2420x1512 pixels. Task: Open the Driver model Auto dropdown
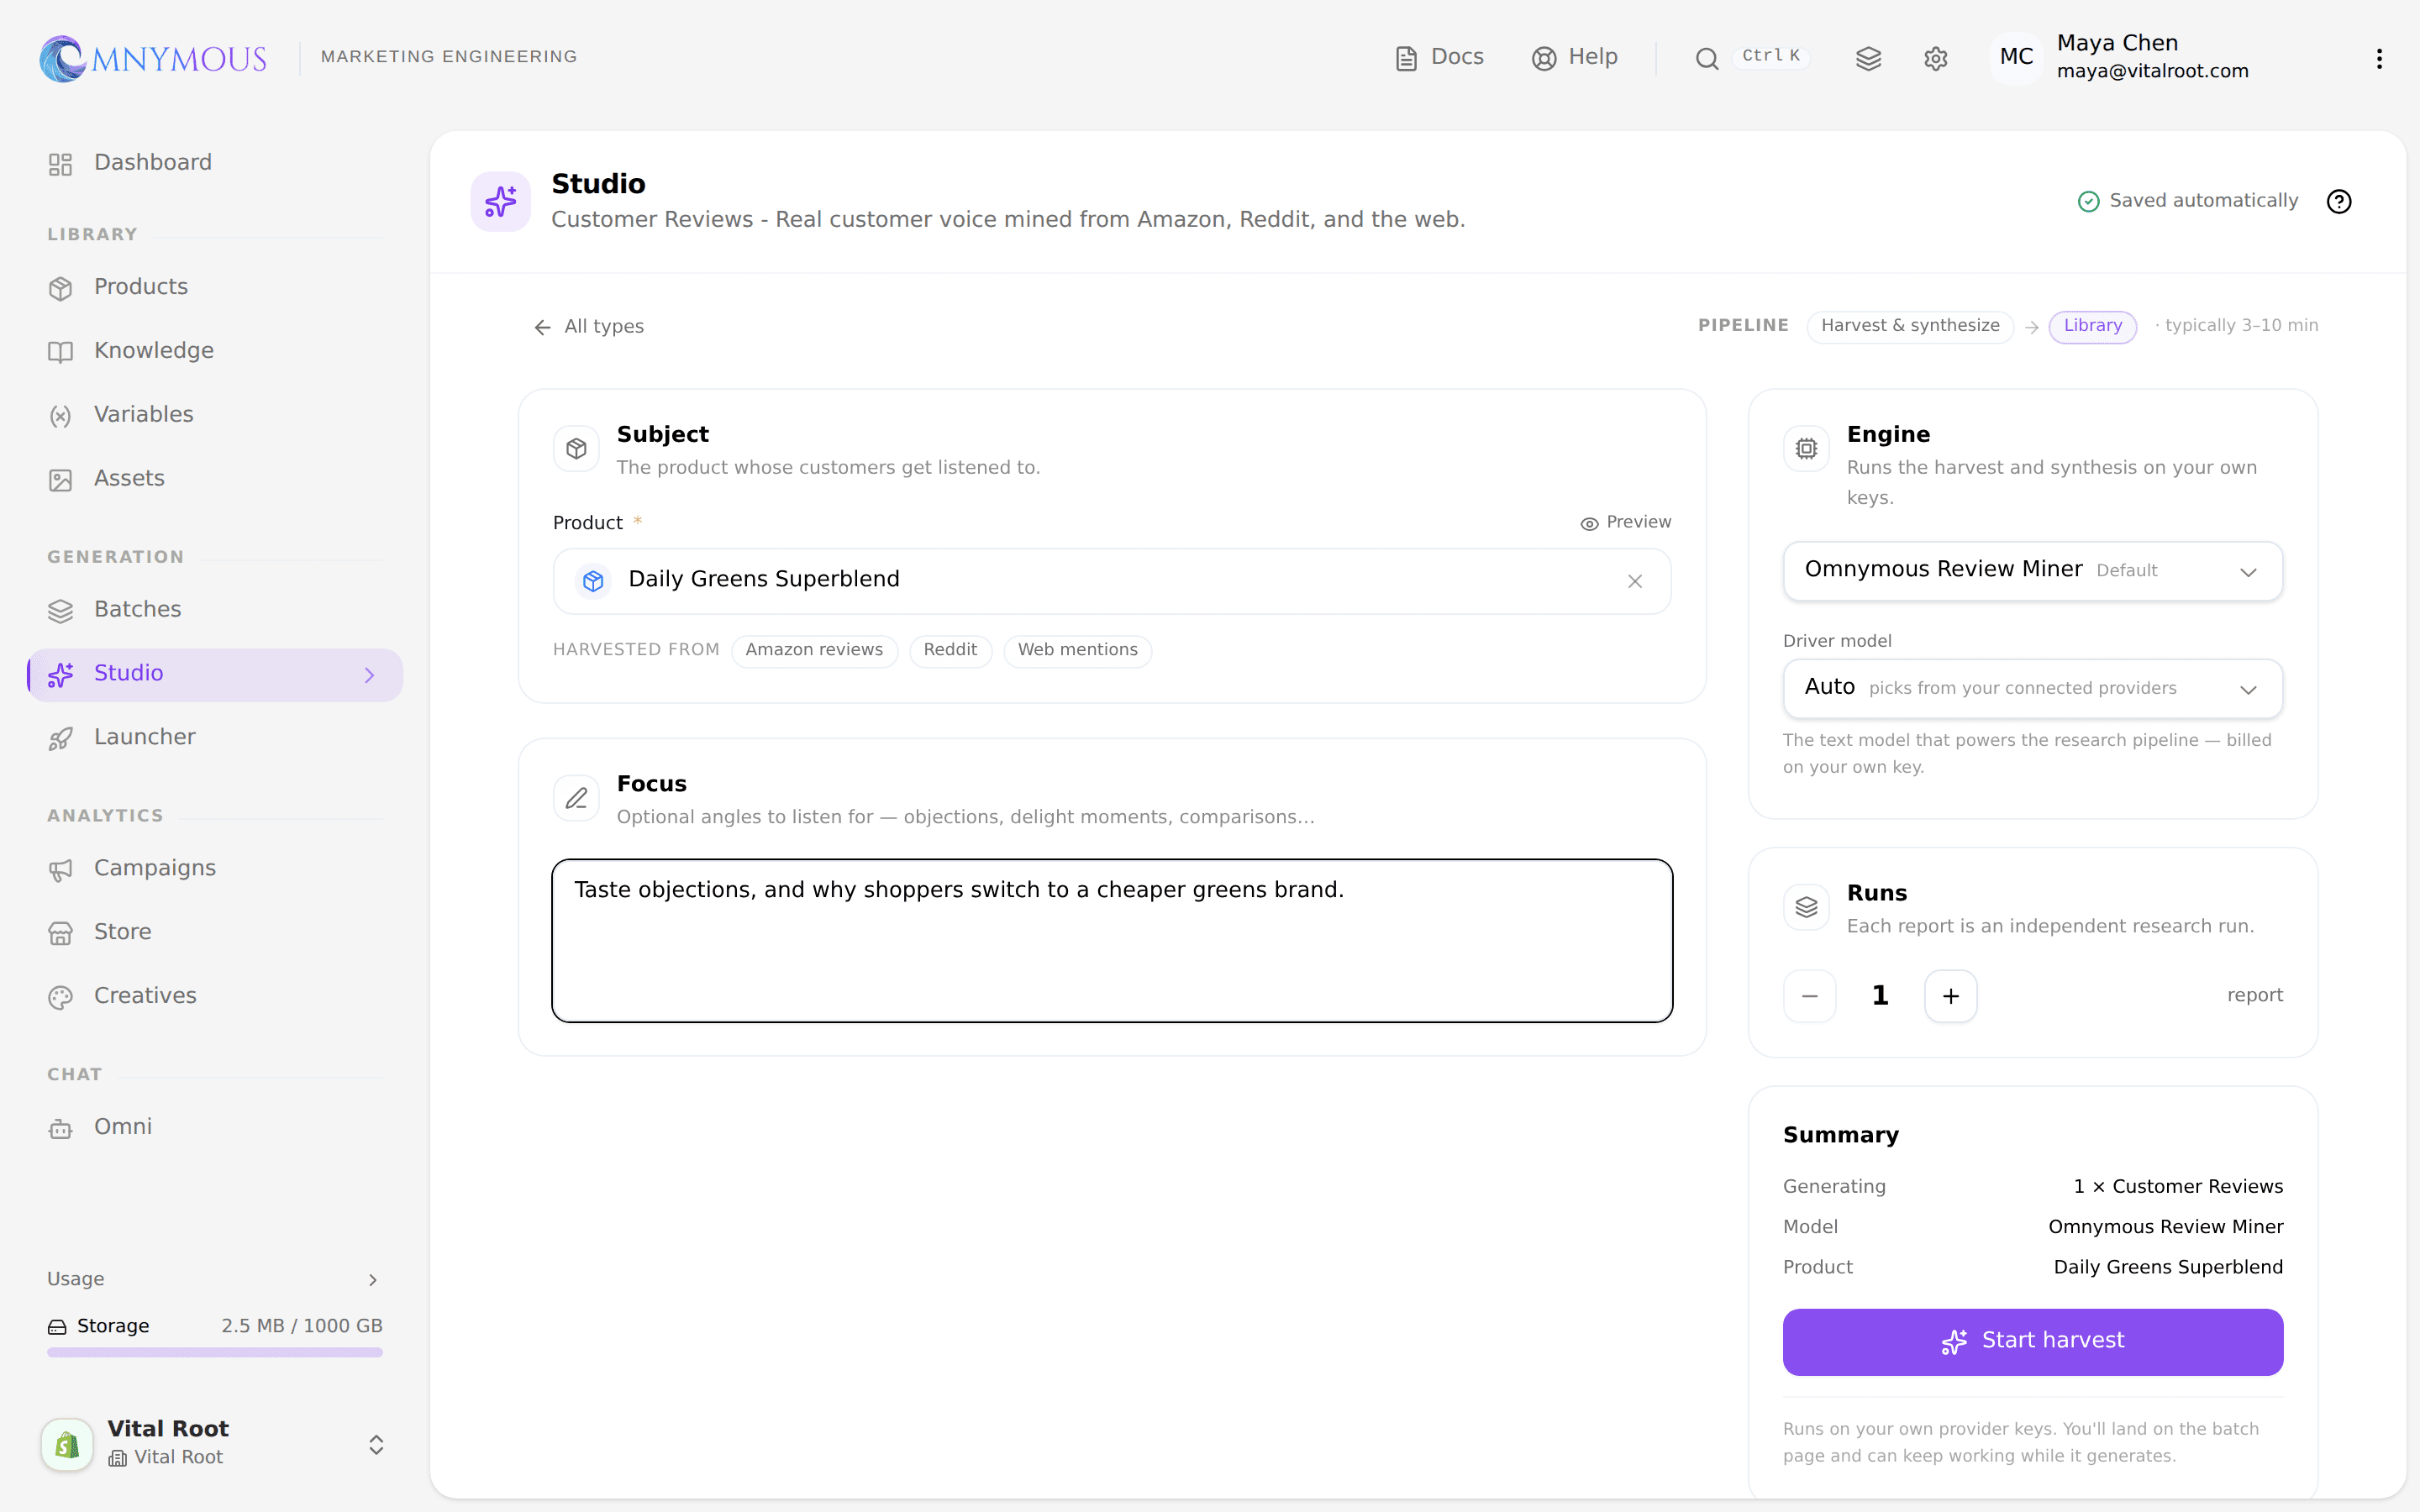[x=2032, y=689]
